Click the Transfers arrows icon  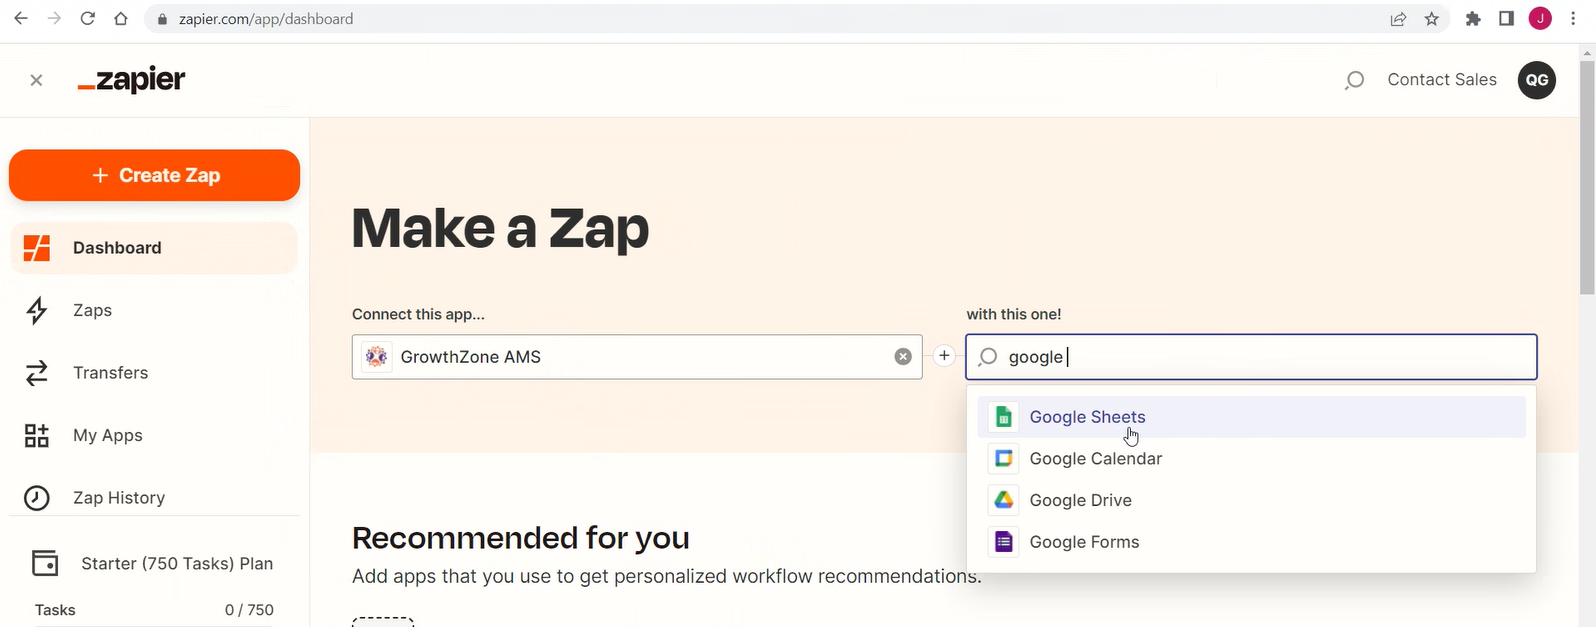click(37, 373)
